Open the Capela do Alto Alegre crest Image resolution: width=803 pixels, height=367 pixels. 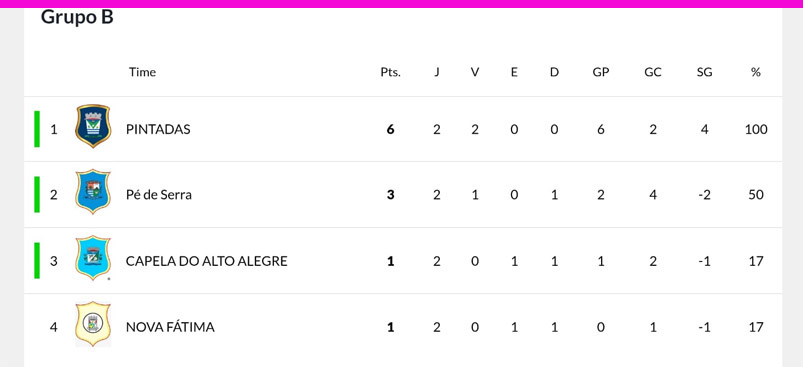pos(93,257)
